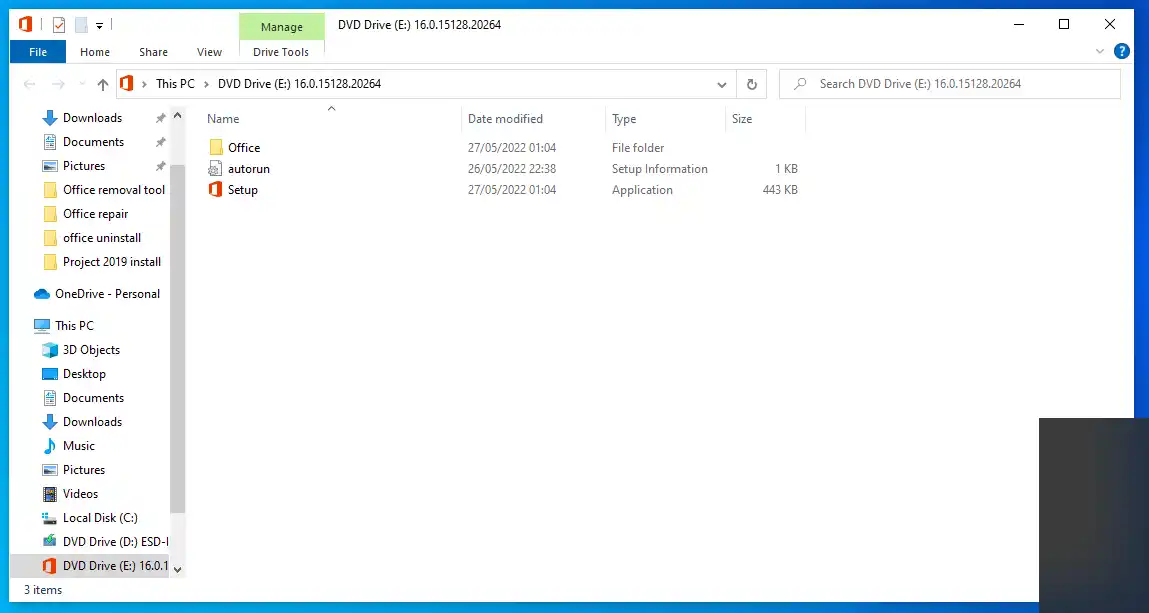
Task: Open the recent locations dropdown arrow
Action: (81, 84)
